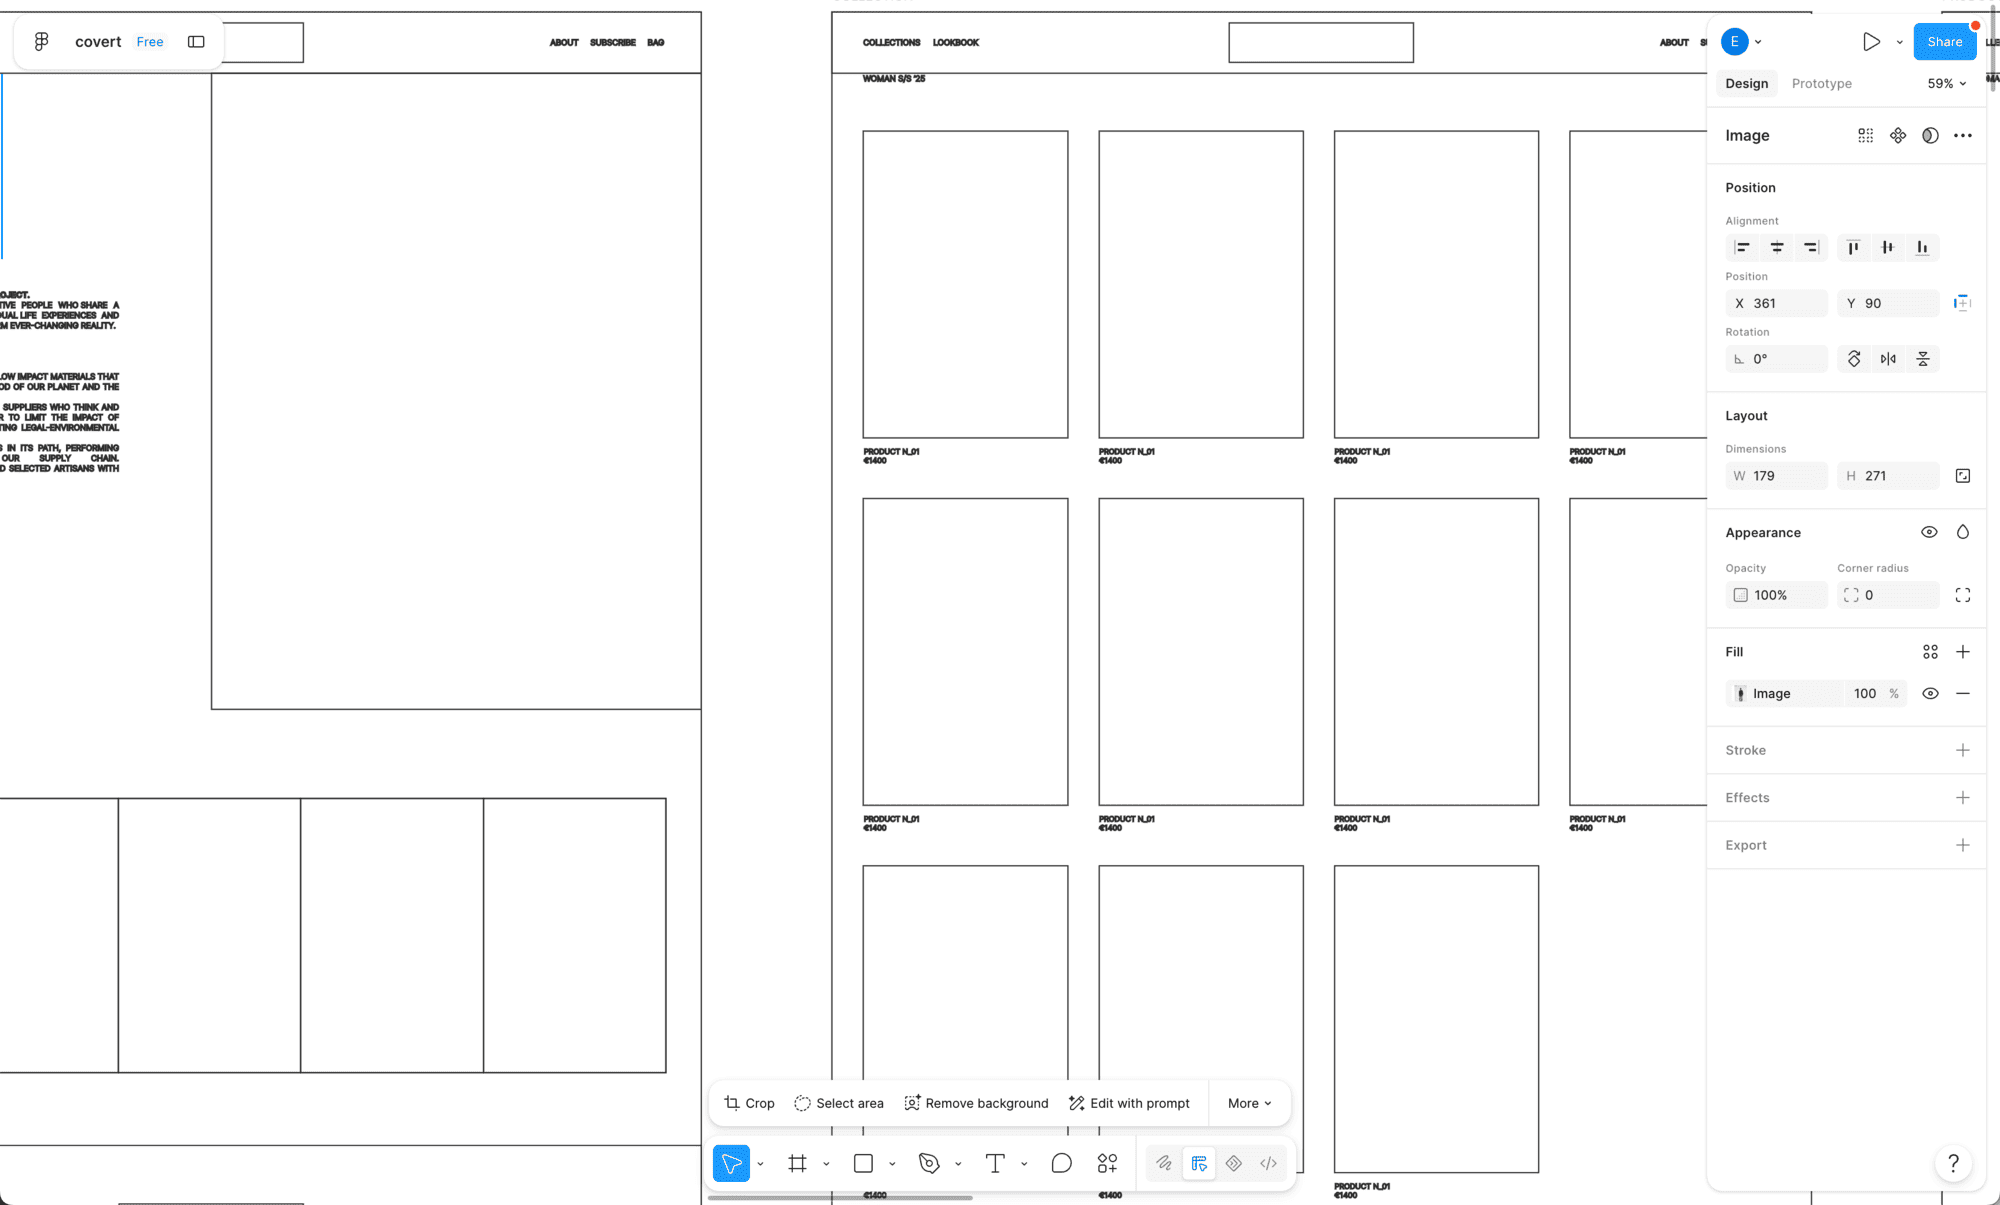Image resolution: width=2000 pixels, height=1205 pixels.
Task: Select the Move tool
Action: 731,1163
